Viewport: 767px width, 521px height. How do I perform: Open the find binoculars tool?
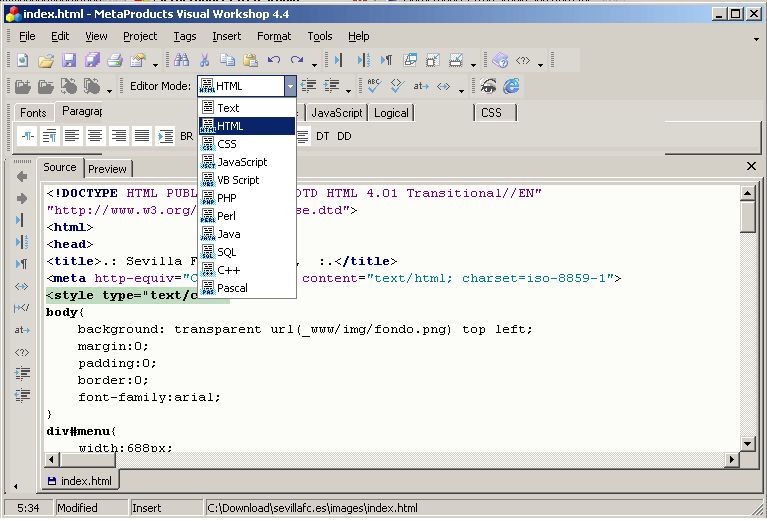(181, 60)
